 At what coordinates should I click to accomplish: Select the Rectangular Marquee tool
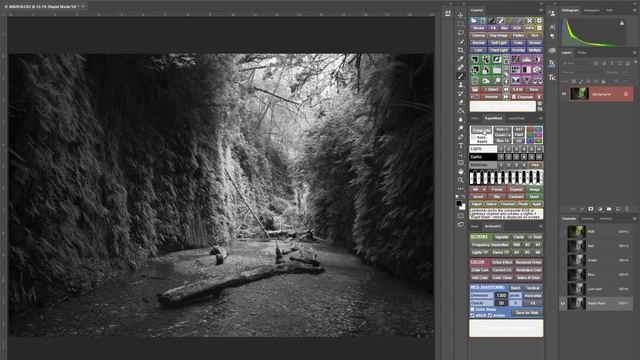coord(460,24)
